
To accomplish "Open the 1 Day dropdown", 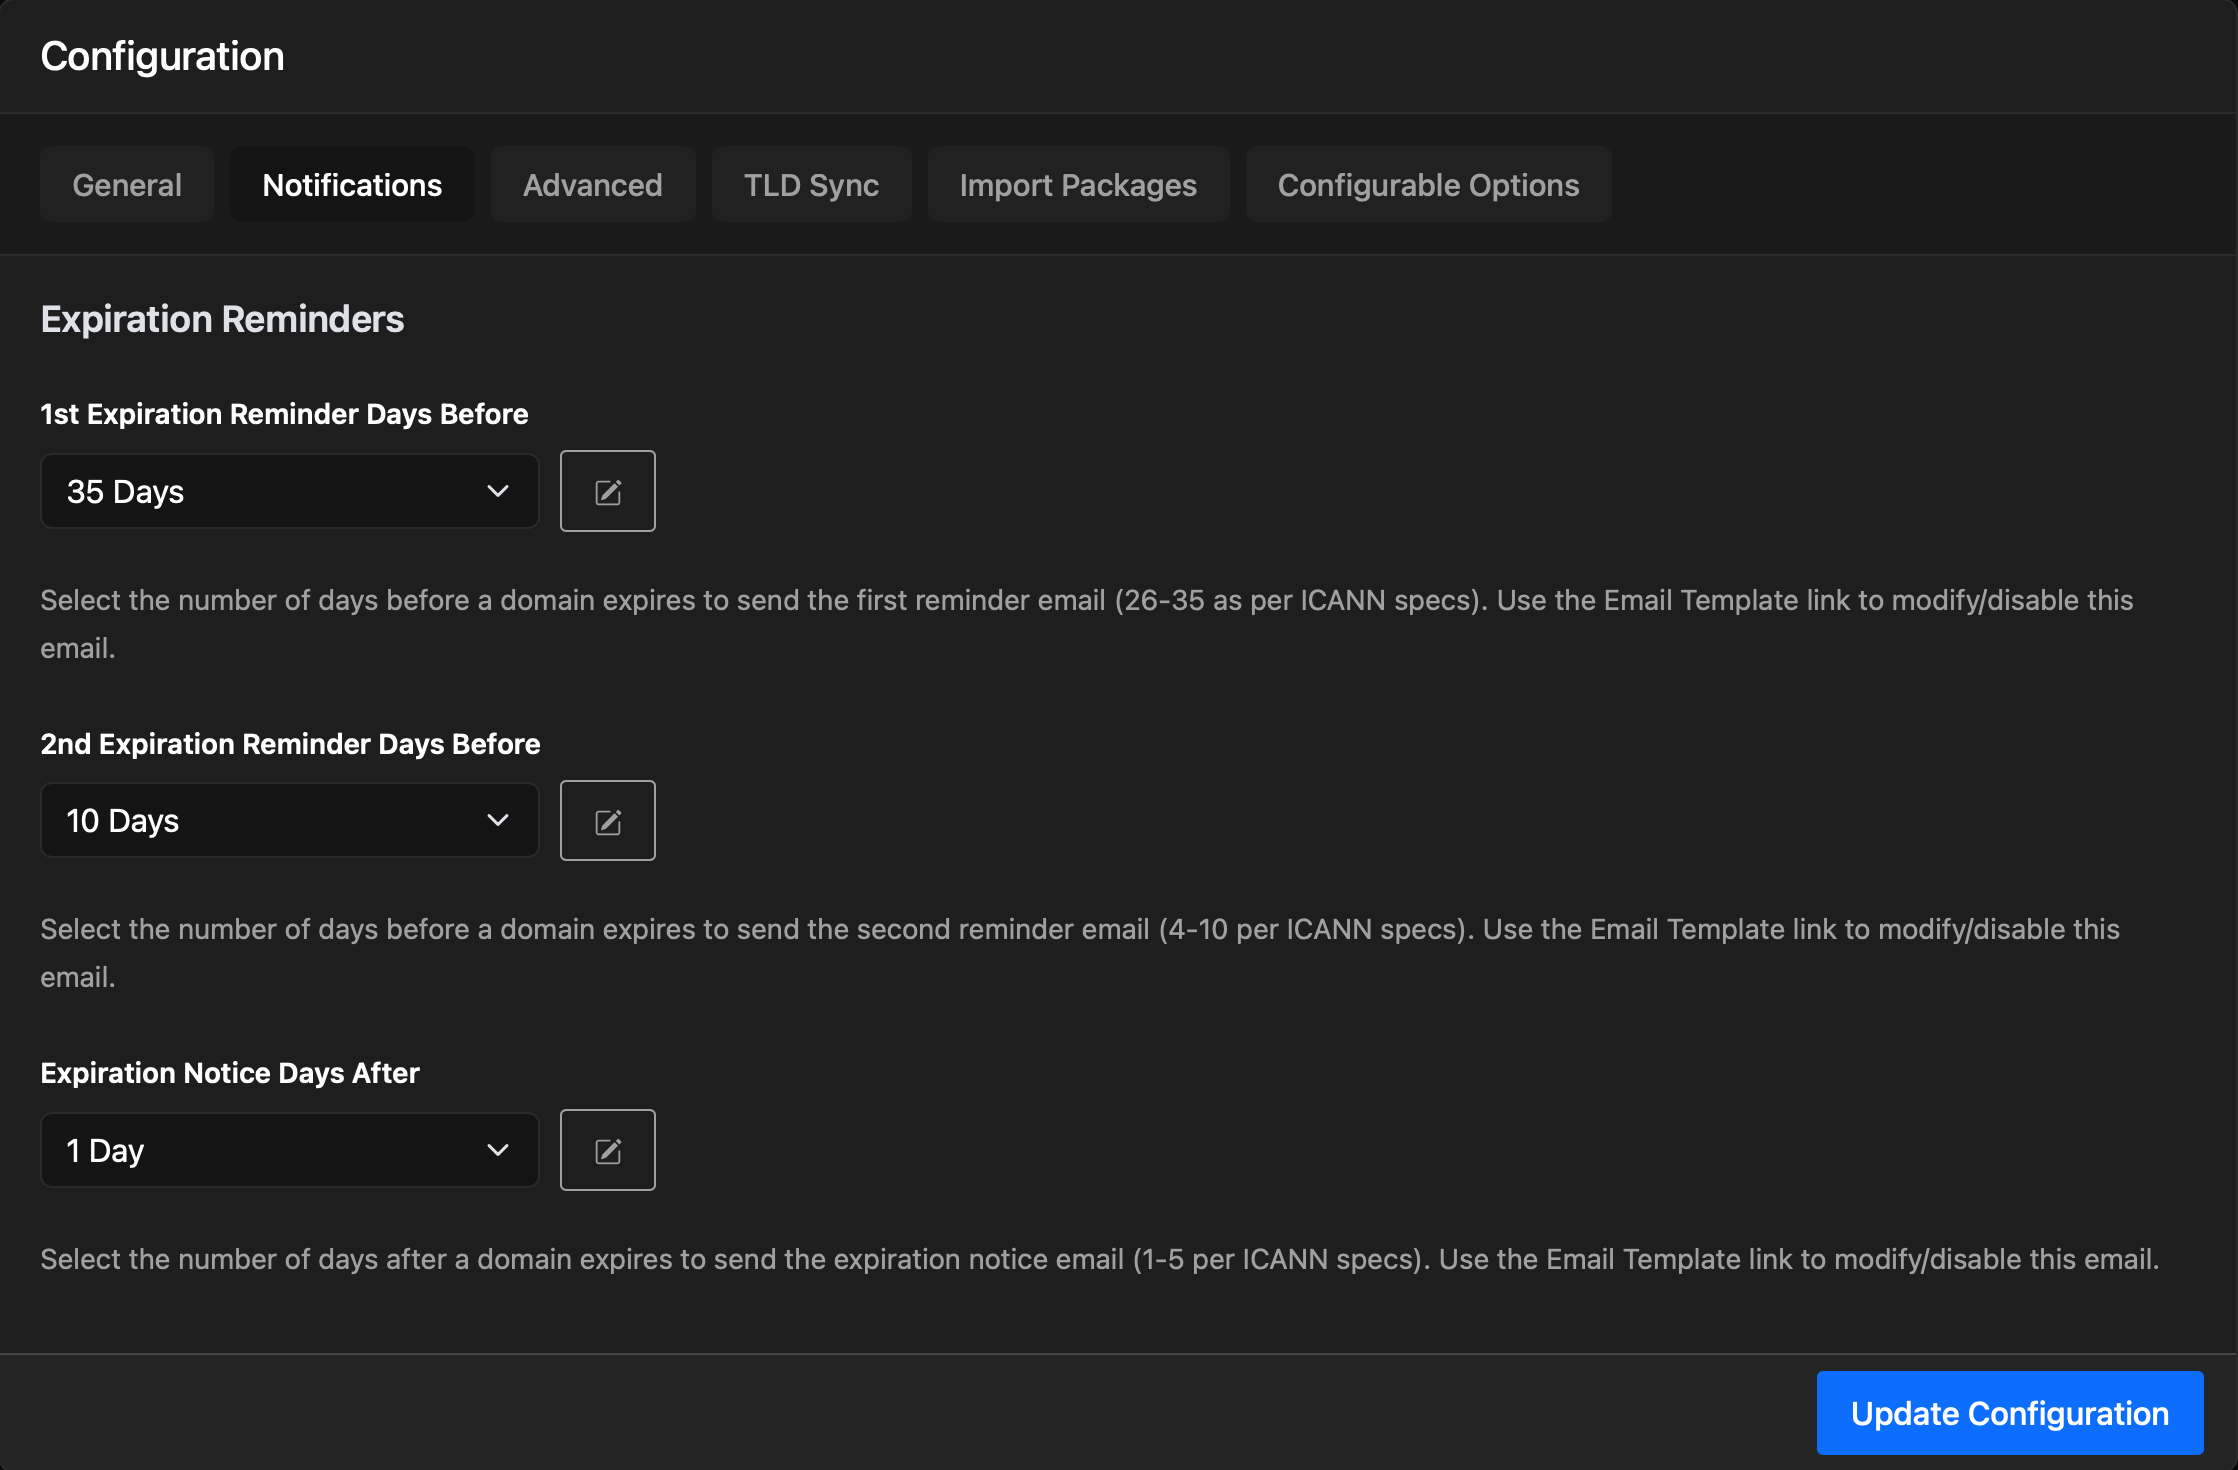I will [x=290, y=1150].
